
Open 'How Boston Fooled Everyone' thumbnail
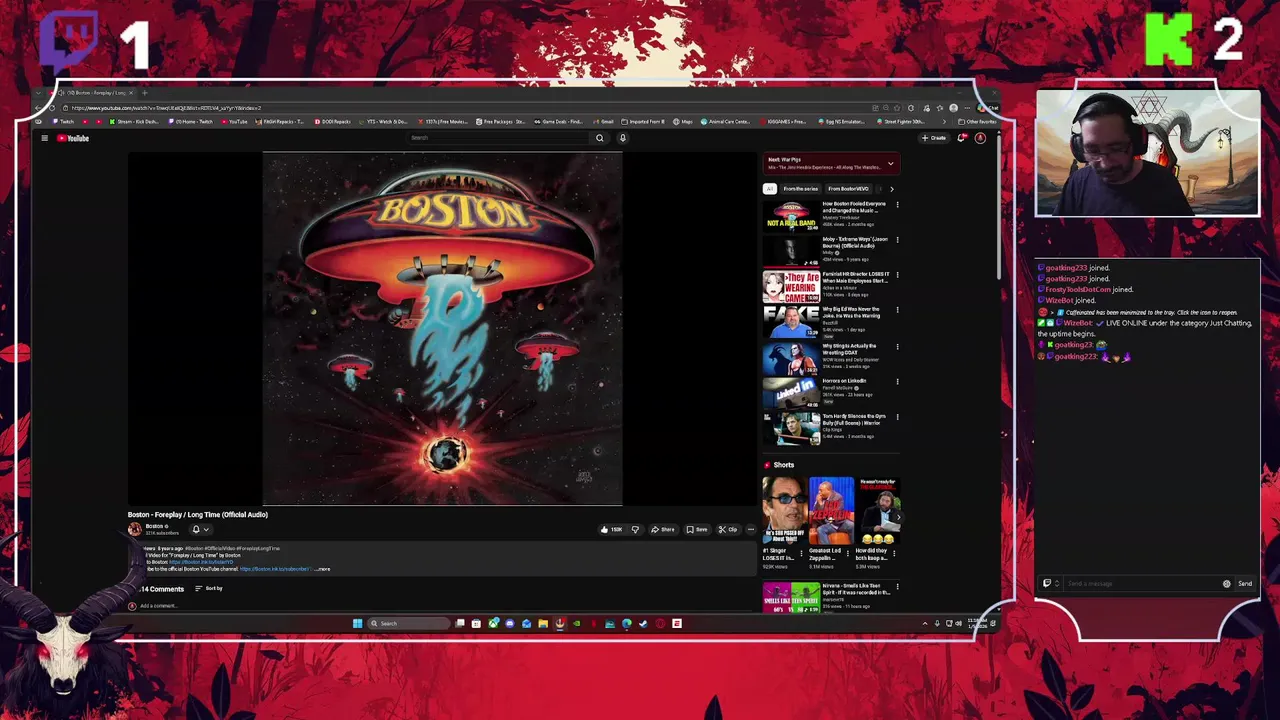tap(791, 215)
